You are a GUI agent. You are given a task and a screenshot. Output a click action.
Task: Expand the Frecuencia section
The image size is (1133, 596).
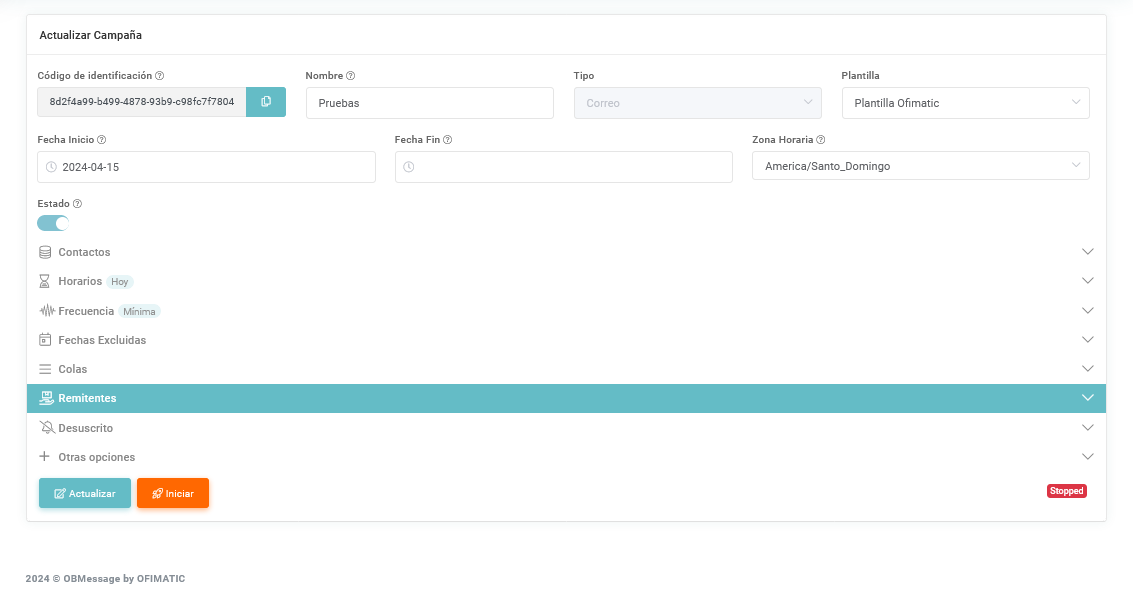pyautogui.click(x=566, y=311)
